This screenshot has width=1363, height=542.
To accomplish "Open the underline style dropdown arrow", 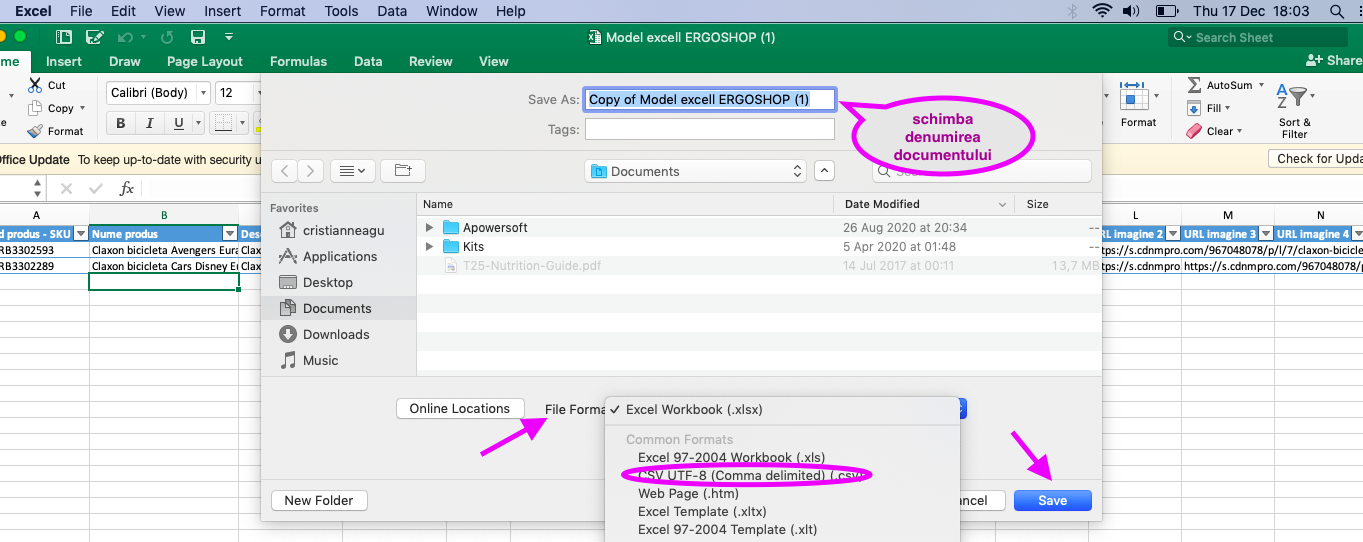I will tap(196, 123).
